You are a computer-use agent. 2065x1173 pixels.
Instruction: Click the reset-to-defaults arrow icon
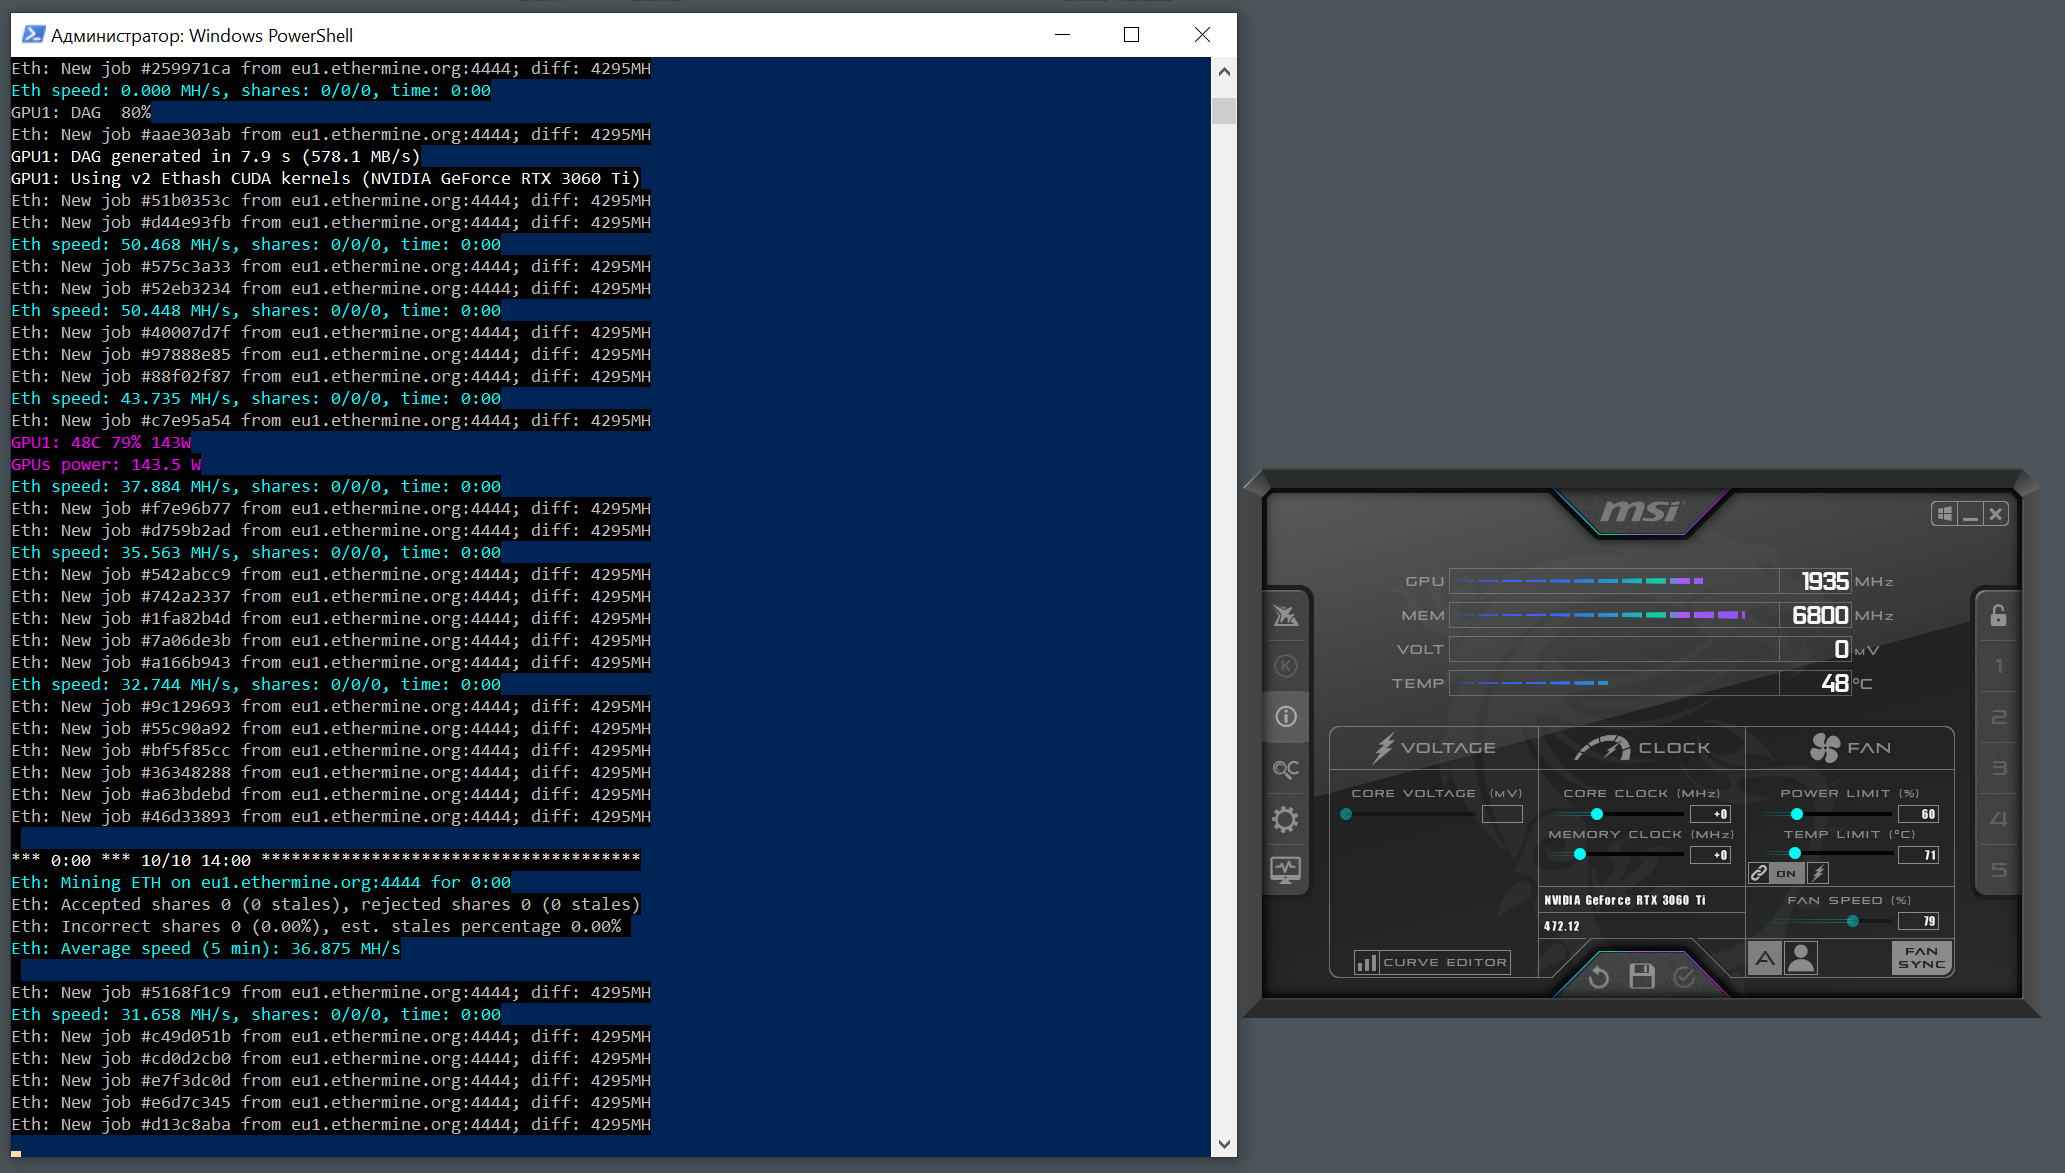click(1598, 977)
